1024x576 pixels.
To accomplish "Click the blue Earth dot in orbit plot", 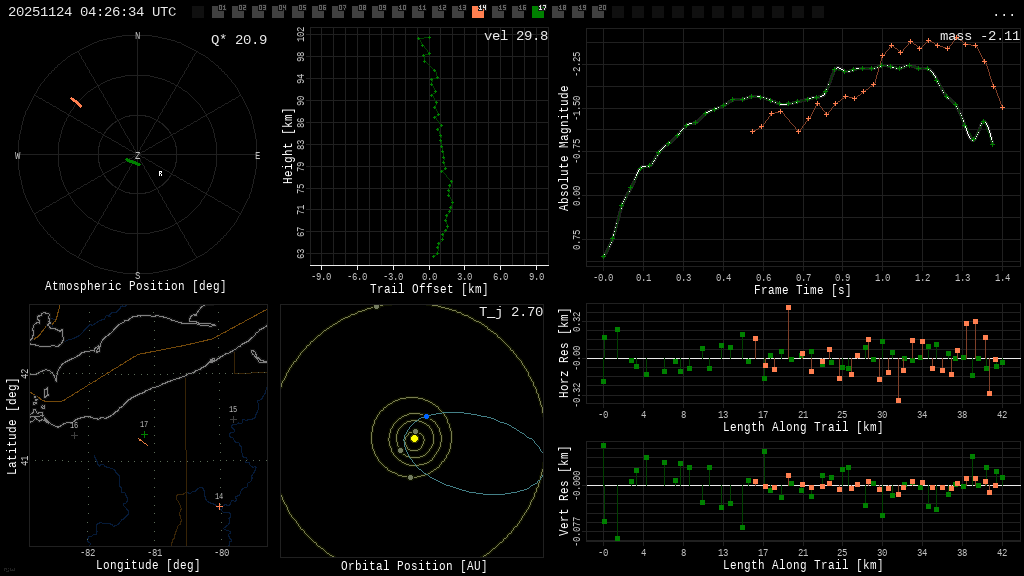I will [x=426, y=416].
